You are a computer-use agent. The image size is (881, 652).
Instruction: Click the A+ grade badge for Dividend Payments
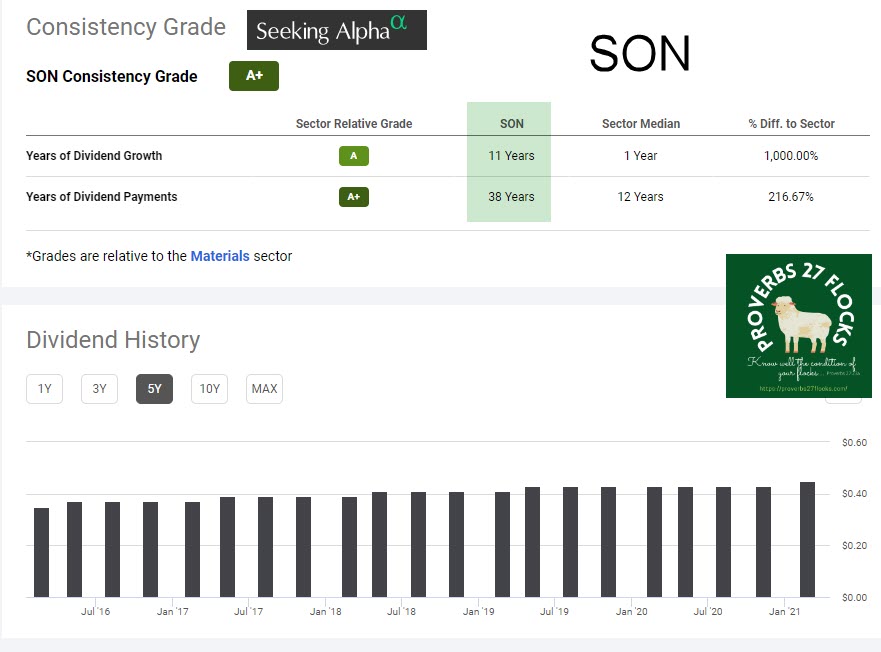353,197
